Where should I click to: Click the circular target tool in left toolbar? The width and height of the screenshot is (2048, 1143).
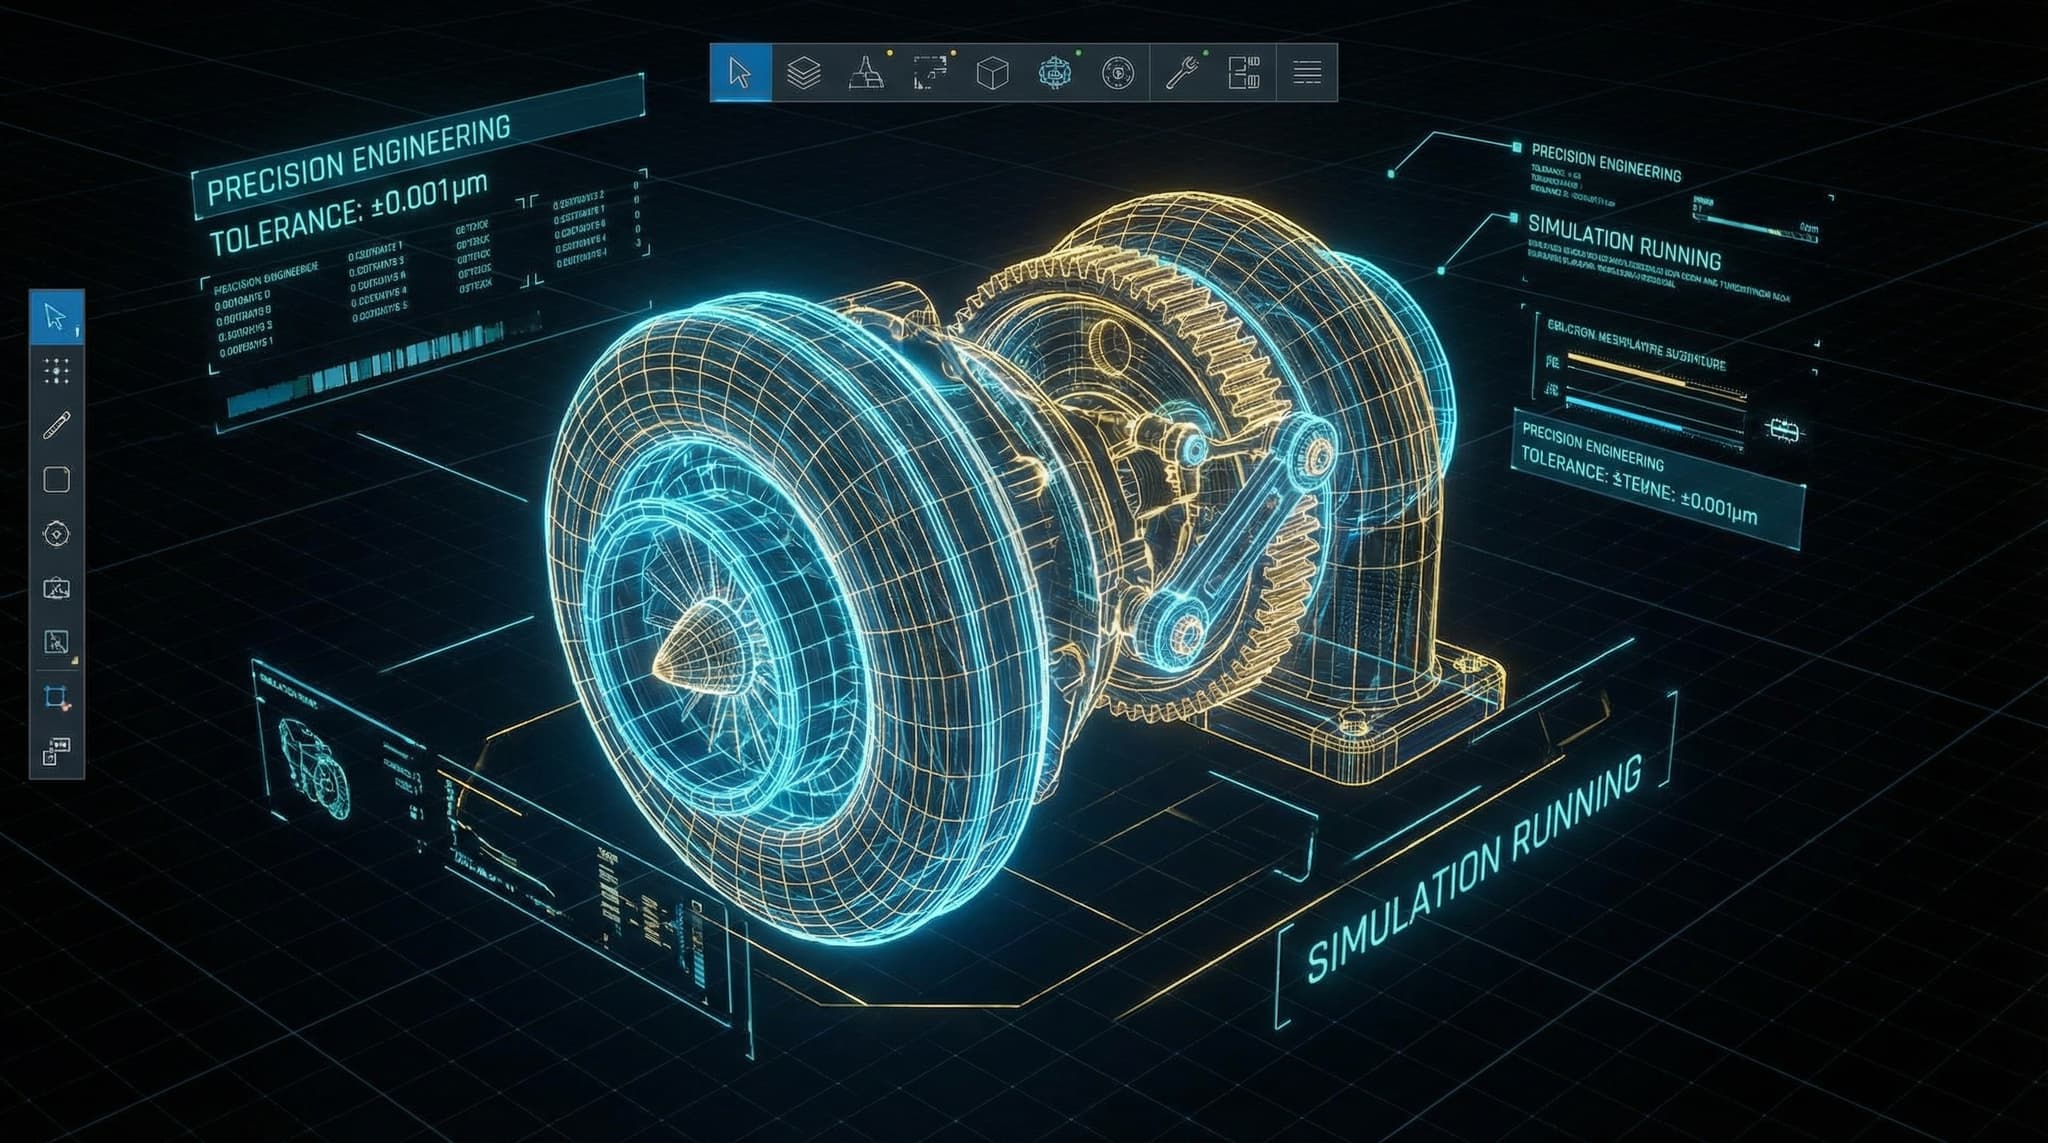(57, 534)
